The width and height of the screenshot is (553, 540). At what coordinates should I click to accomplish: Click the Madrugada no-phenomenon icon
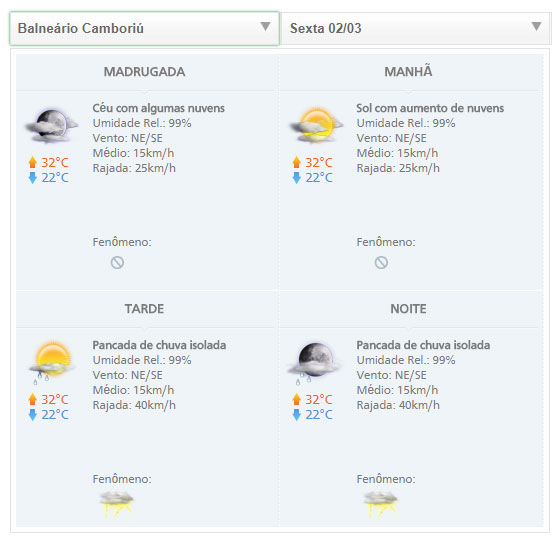click(x=117, y=262)
